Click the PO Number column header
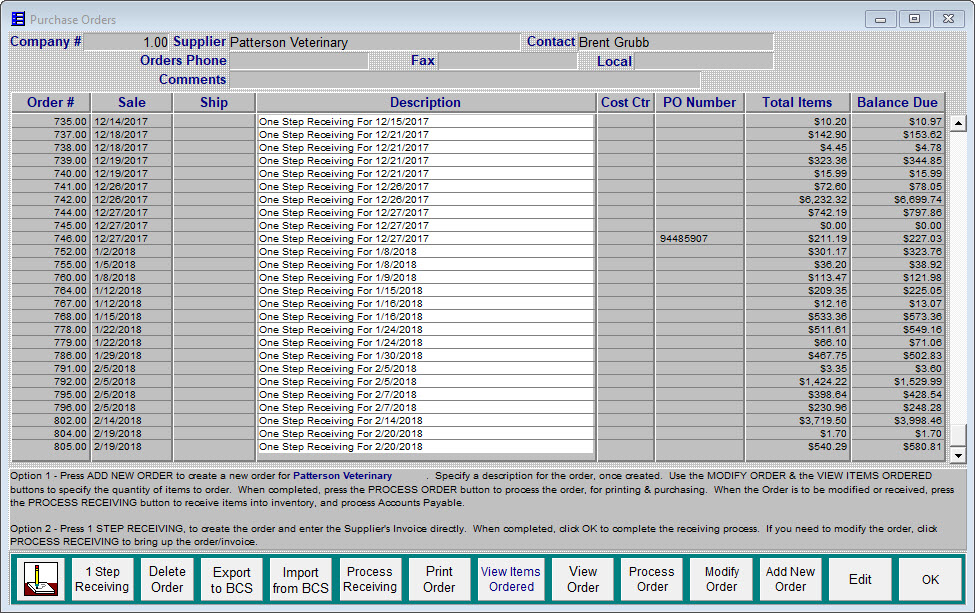Viewport: 975px width, 613px height. point(700,103)
